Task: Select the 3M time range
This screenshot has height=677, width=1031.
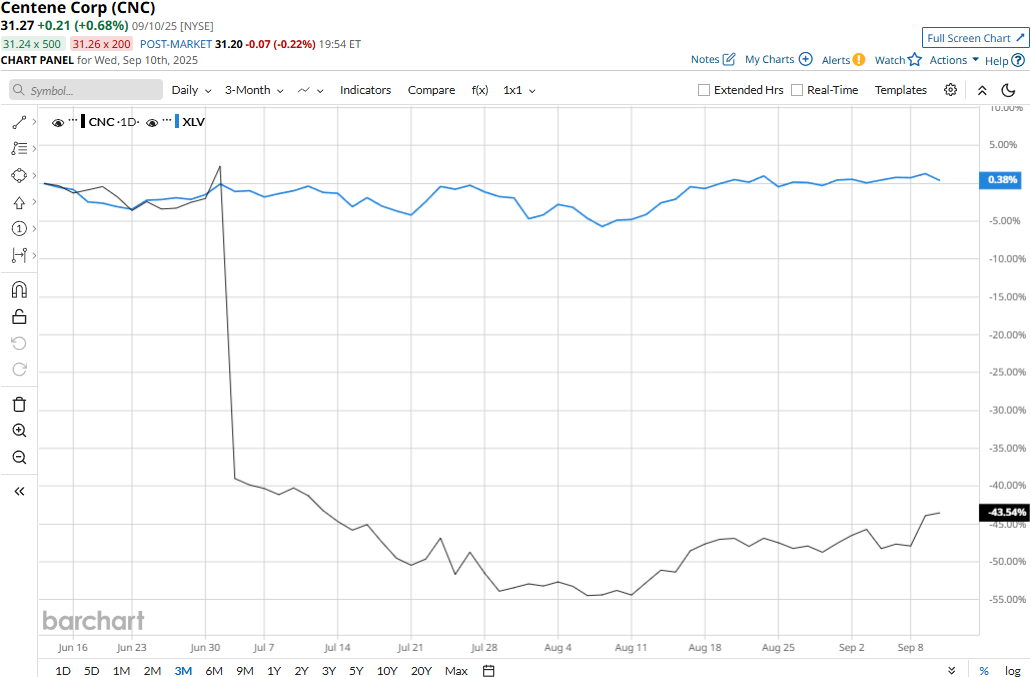Action: [x=183, y=670]
